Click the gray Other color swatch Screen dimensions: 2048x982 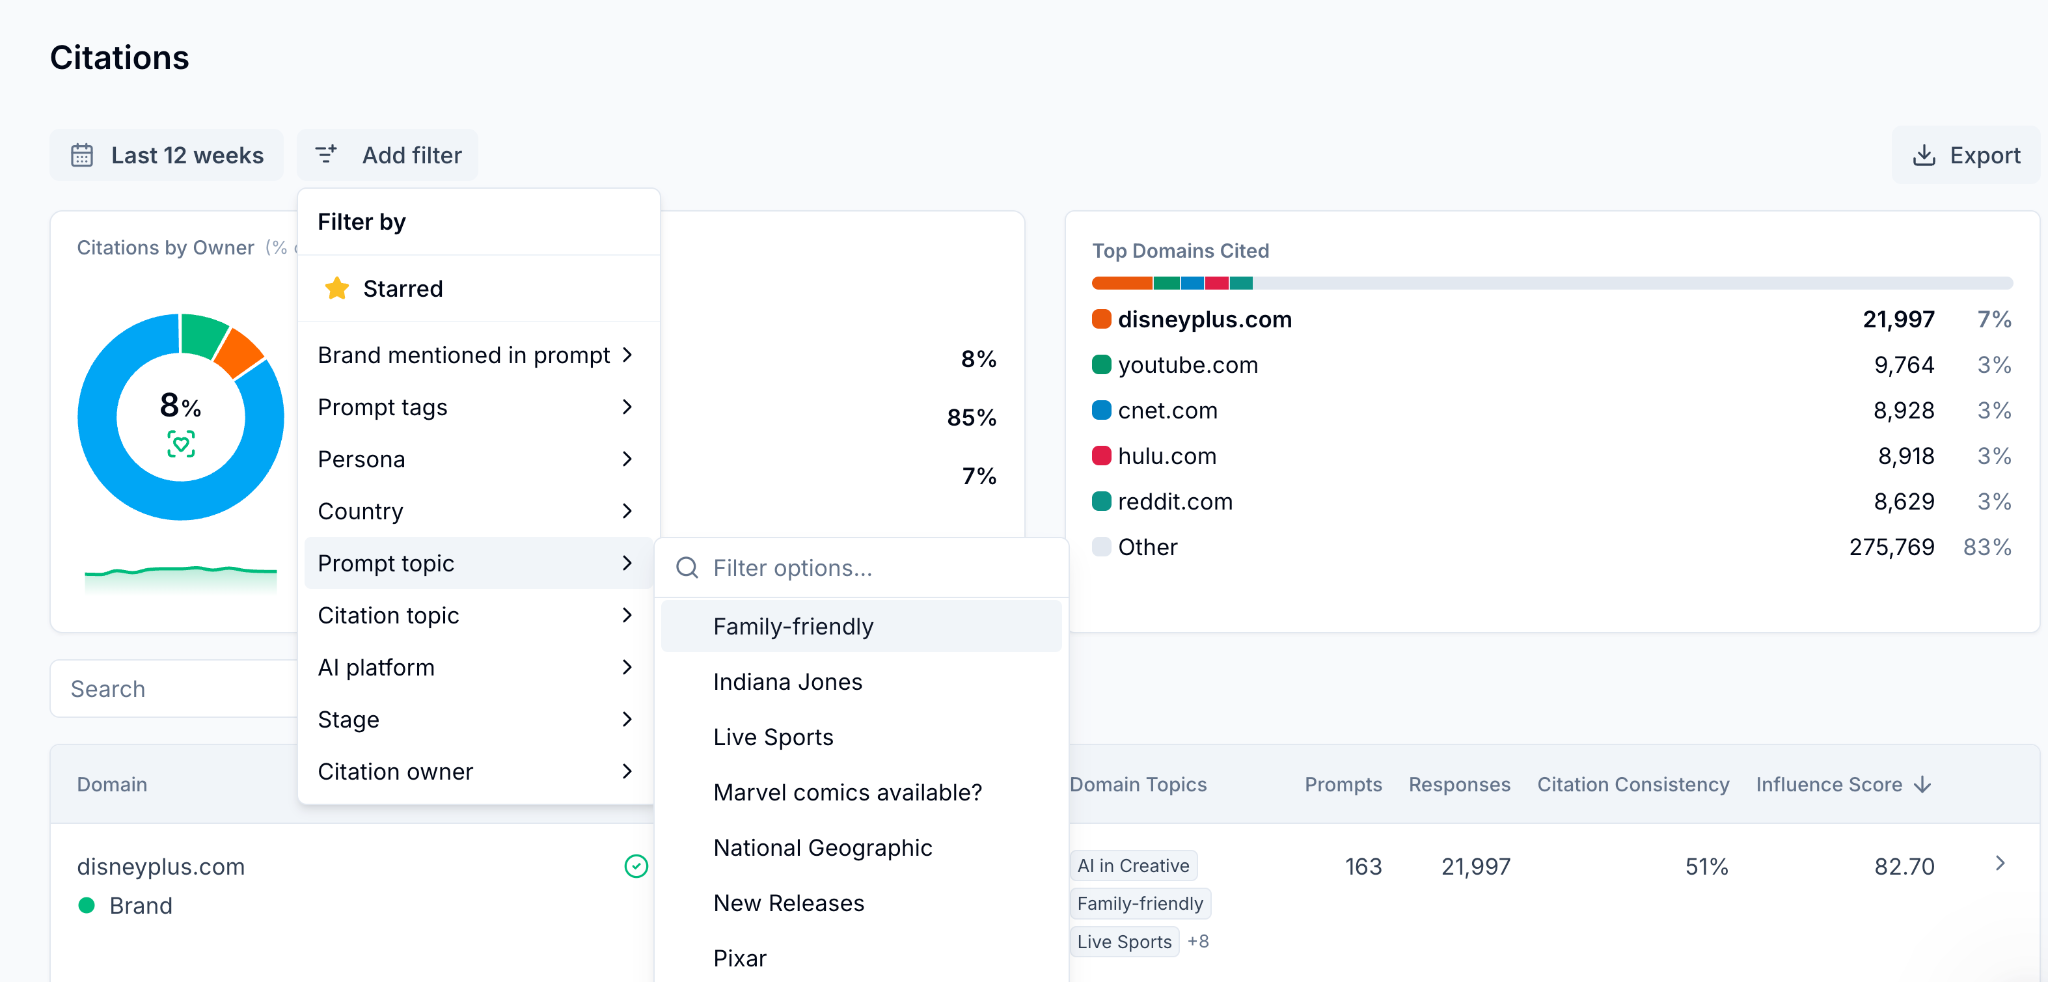pyautogui.click(x=1102, y=547)
